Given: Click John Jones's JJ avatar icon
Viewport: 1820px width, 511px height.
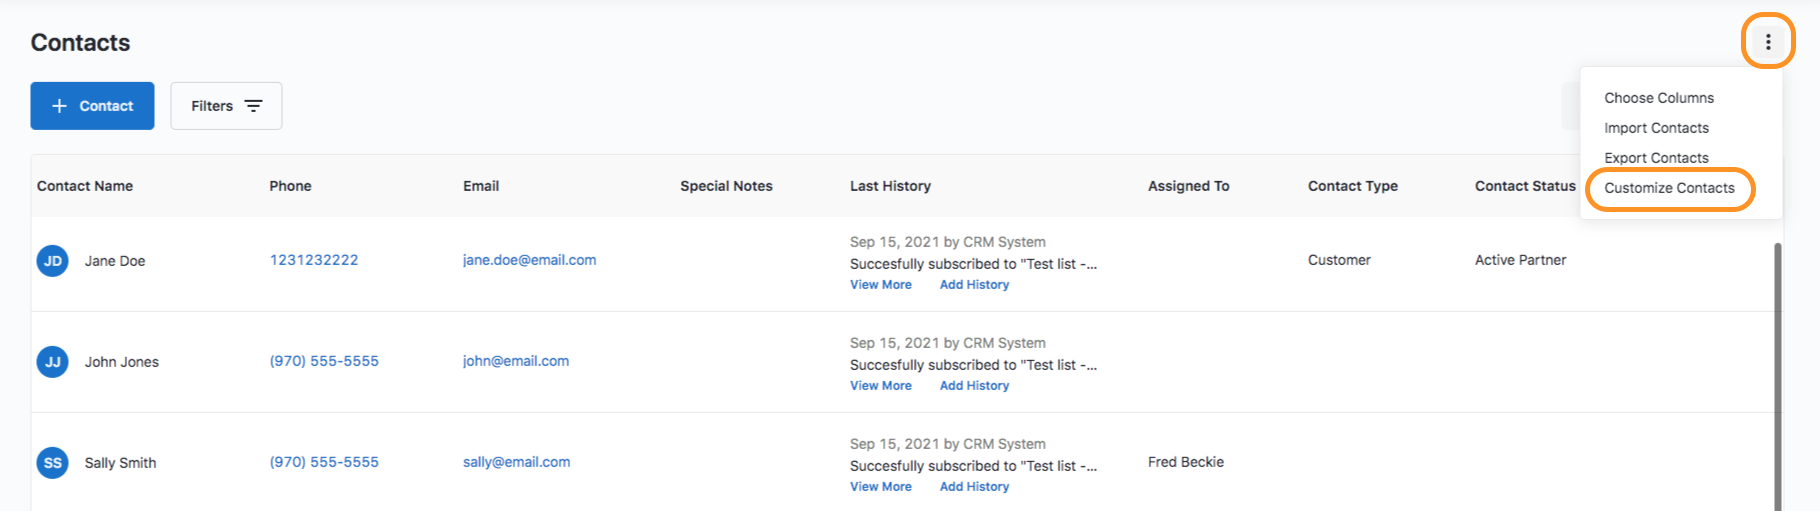Looking at the screenshot, I should pyautogui.click(x=53, y=362).
